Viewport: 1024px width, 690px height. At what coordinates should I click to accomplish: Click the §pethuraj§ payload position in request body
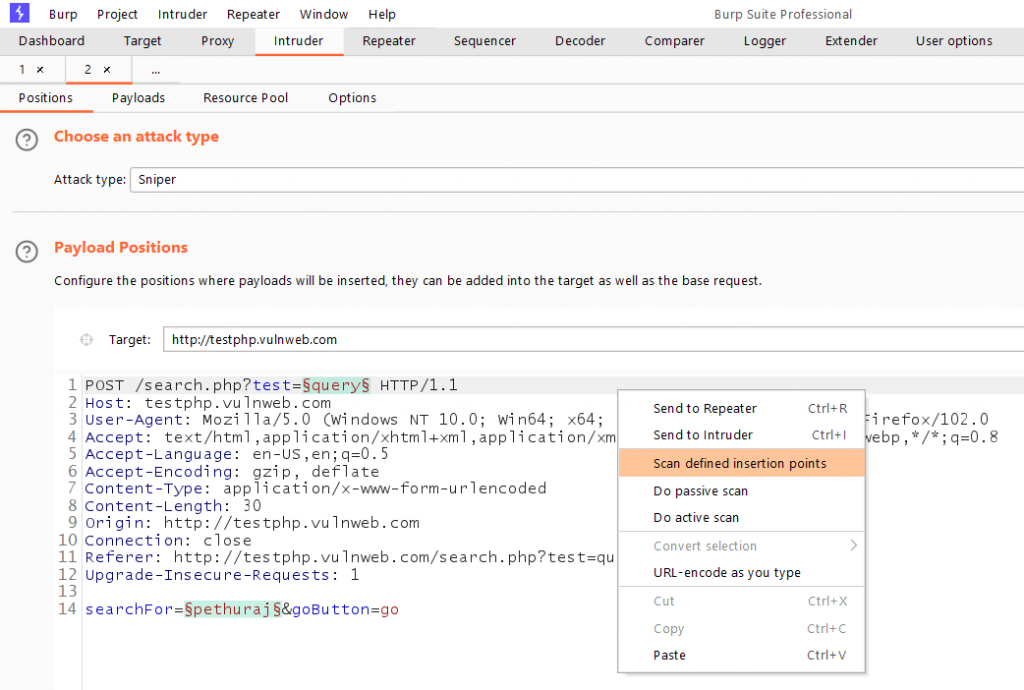click(233, 609)
